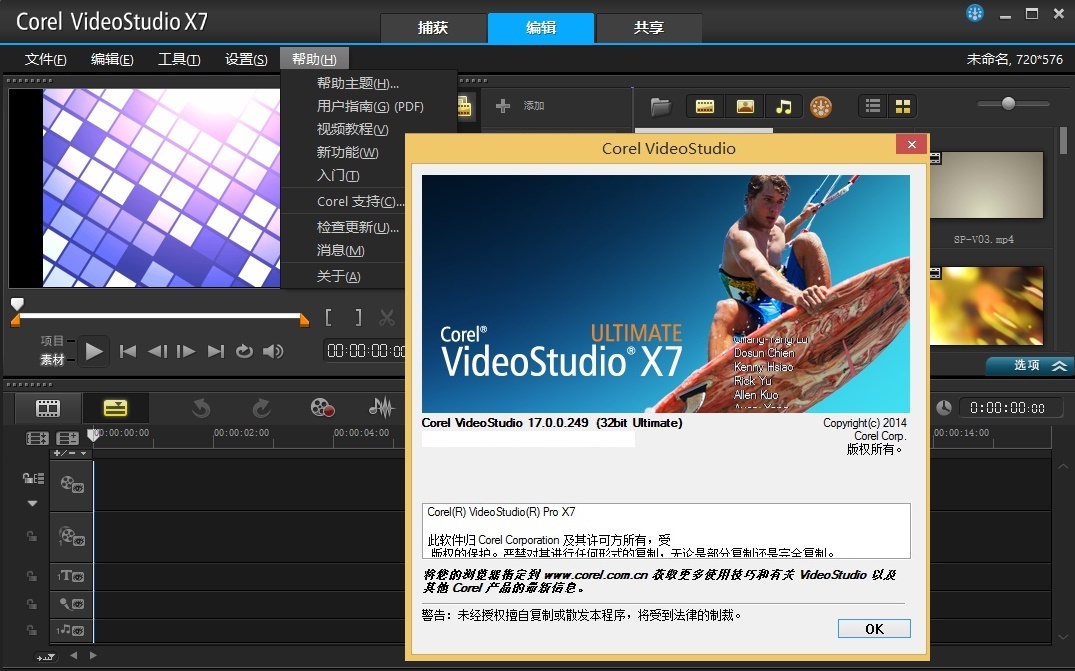This screenshot has width=1075, height=671.
Task: Click the overlay track icon
Action: point(71,537)
